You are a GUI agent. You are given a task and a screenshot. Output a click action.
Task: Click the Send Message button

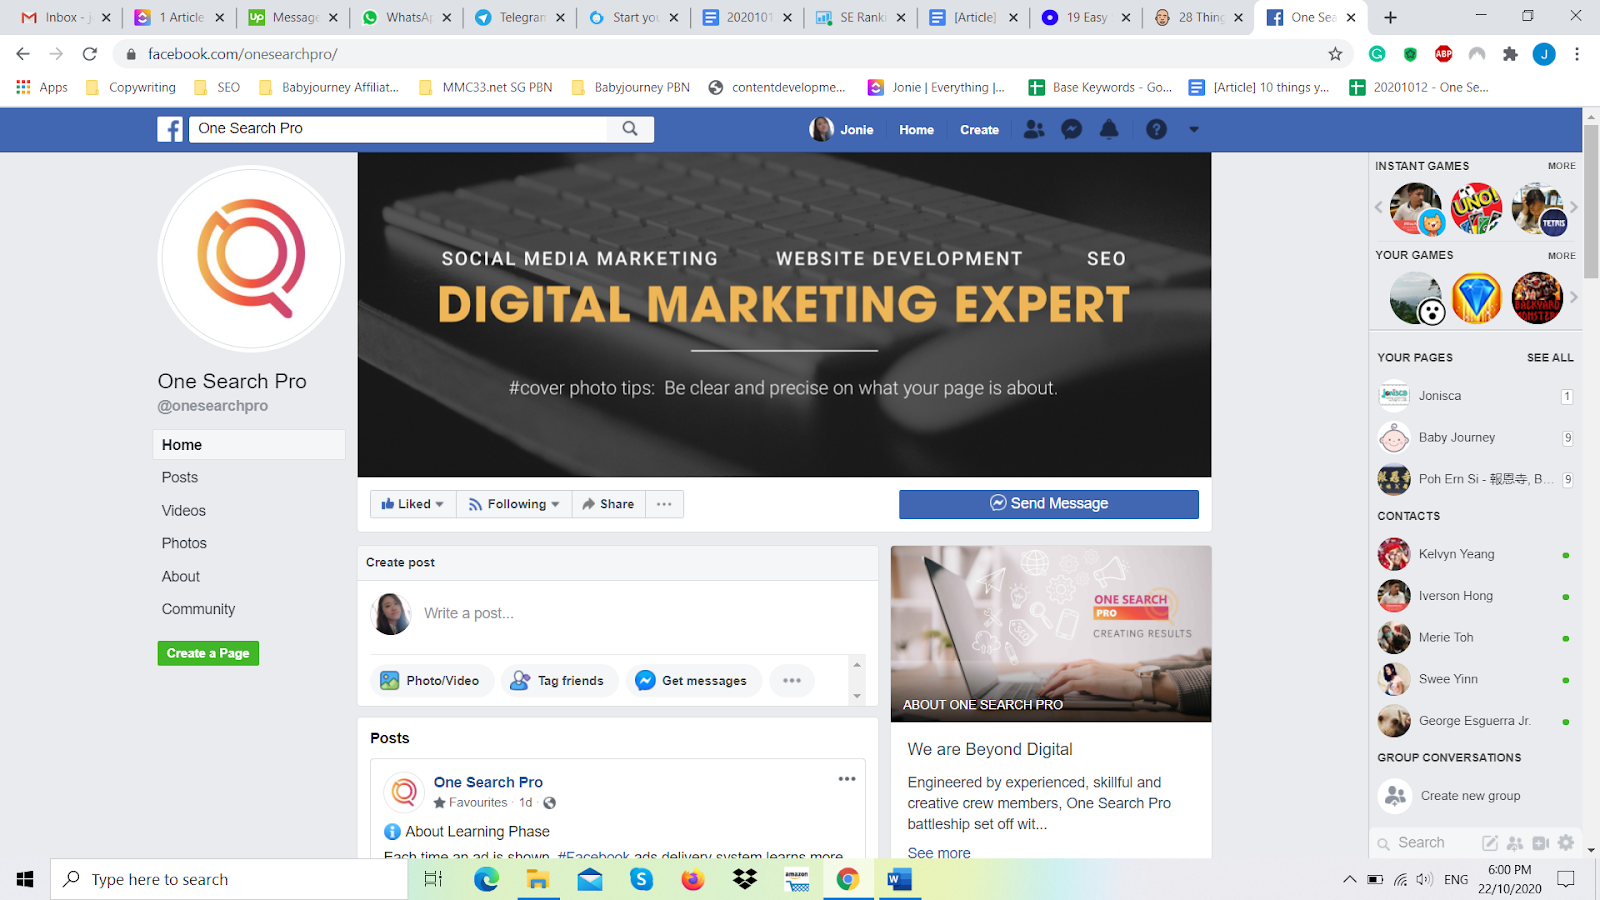1049,504
